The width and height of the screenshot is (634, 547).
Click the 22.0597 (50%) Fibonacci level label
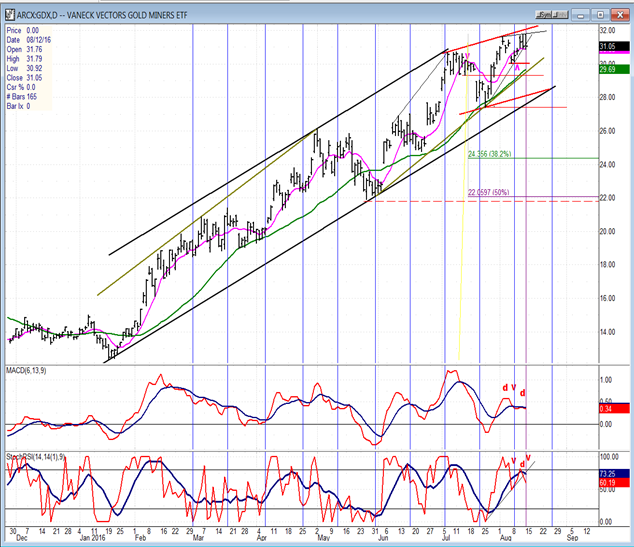(488, 192)
